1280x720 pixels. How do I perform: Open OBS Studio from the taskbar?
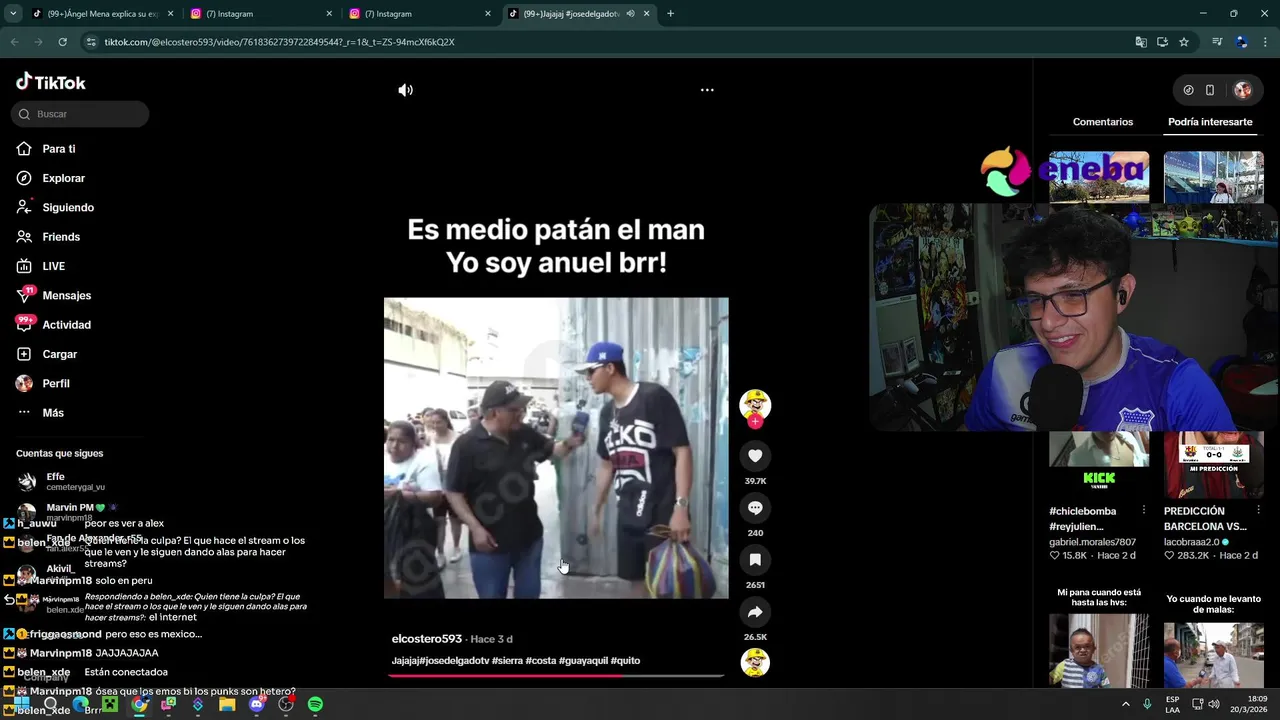coord(286,704)
